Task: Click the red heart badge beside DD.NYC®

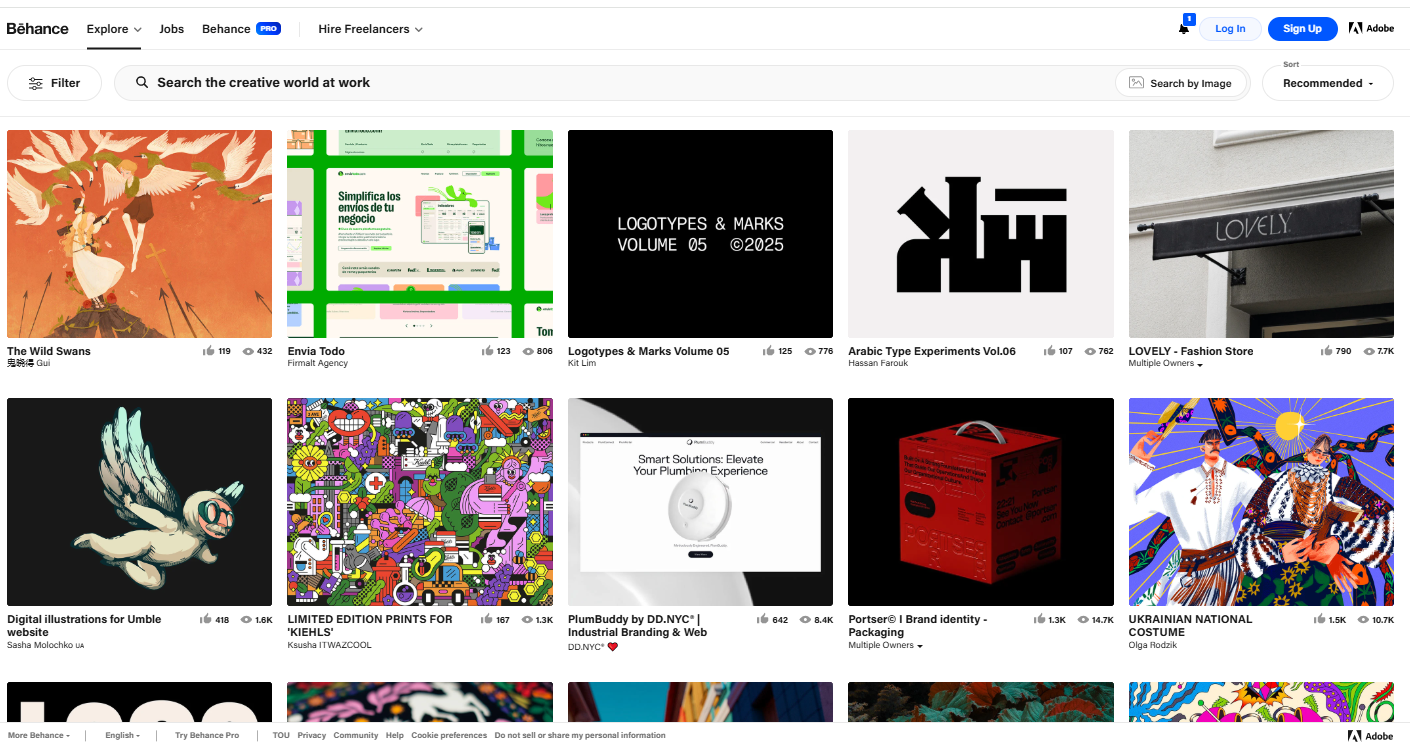Action: [613, 647]
